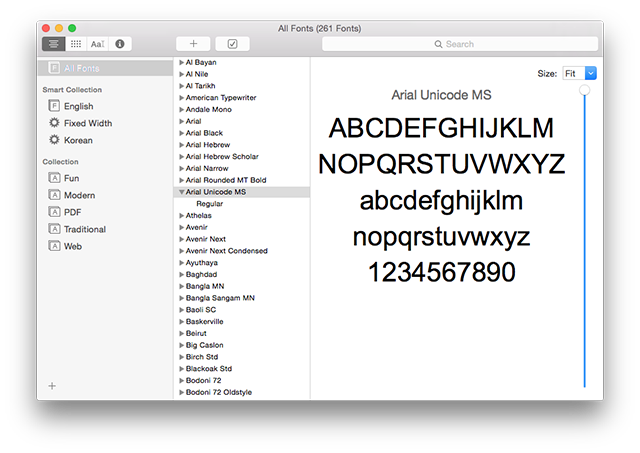Switch to Sample preview mode icon
This screenshot has width=640, height=453.
(x=53, y=44)
